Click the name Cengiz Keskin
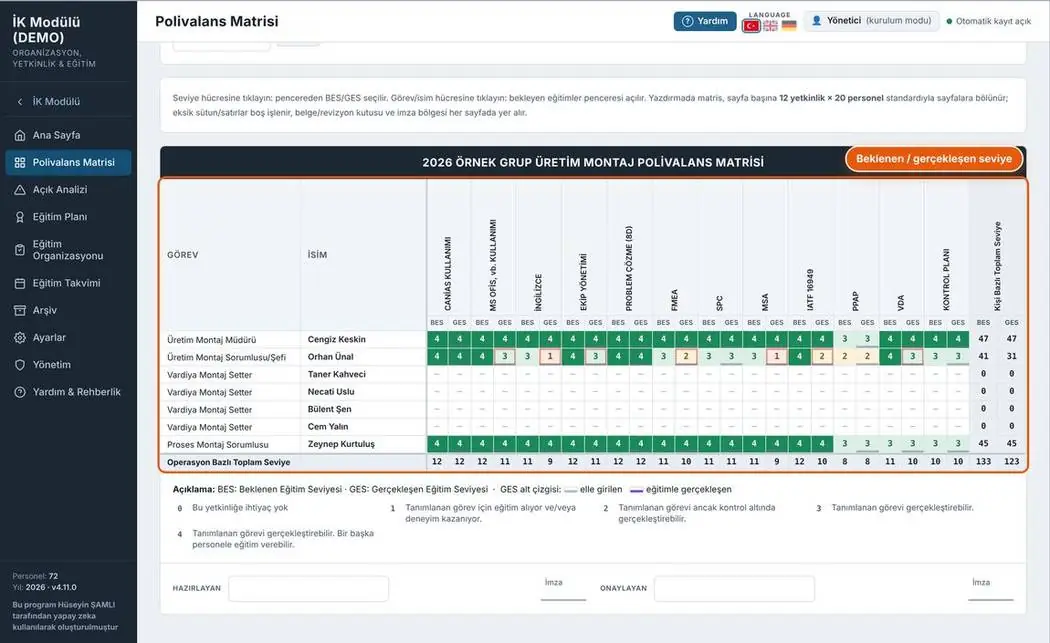Image resolution: width=1050 pixels, height=643 pixels. click(x=337, y=340)
